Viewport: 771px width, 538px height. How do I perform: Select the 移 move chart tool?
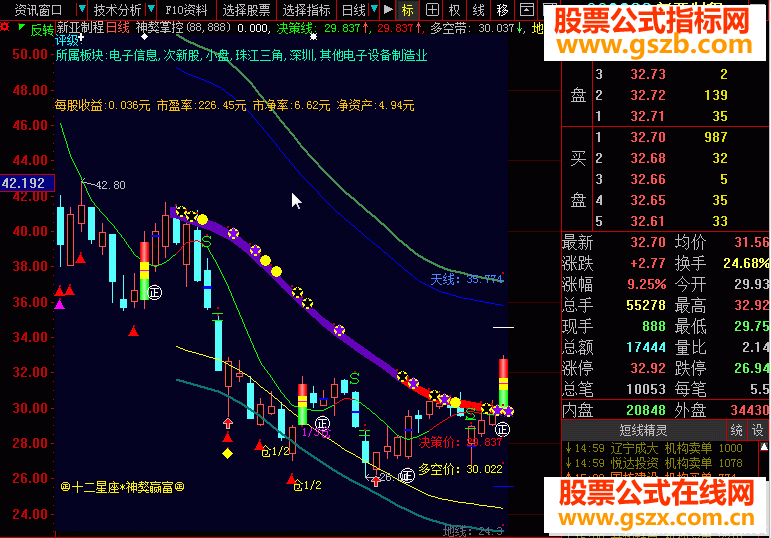pyautogui.click(x=503, y=9)
